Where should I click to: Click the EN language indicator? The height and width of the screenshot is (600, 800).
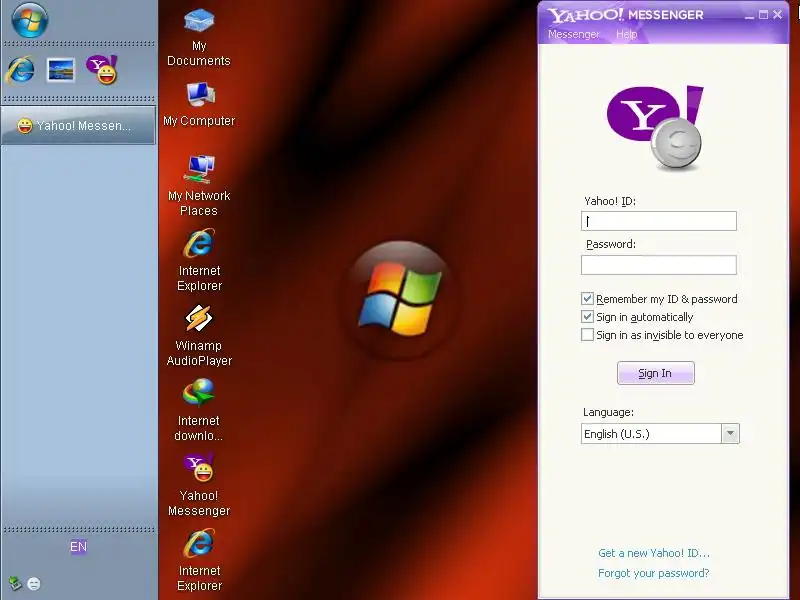point(78,547)
